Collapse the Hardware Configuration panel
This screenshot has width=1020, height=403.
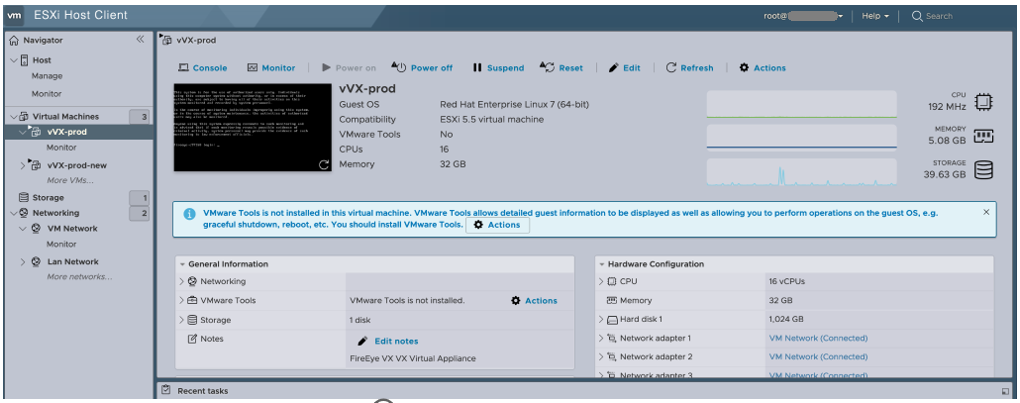click(x=602, y=265)
